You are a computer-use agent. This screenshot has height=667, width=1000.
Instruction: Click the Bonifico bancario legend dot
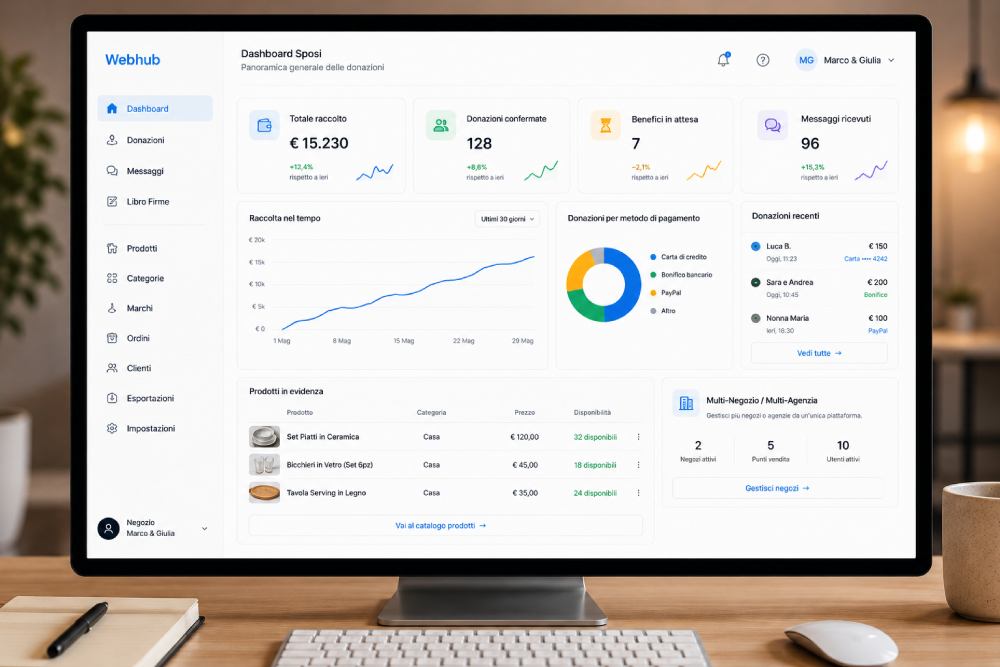tap(653, 275)
